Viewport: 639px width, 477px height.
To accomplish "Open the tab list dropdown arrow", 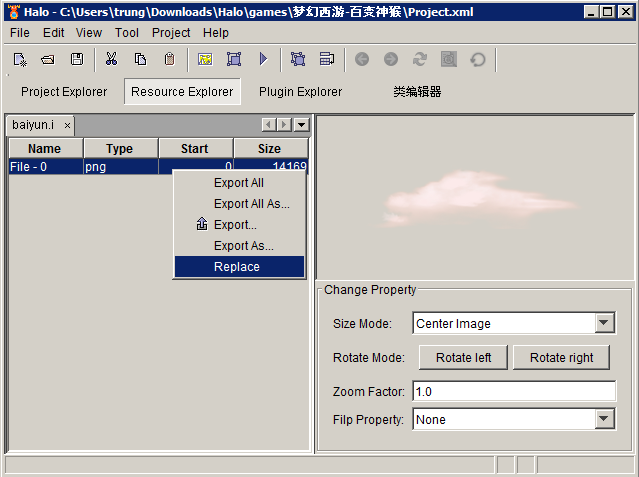I will tap(302, 124).
